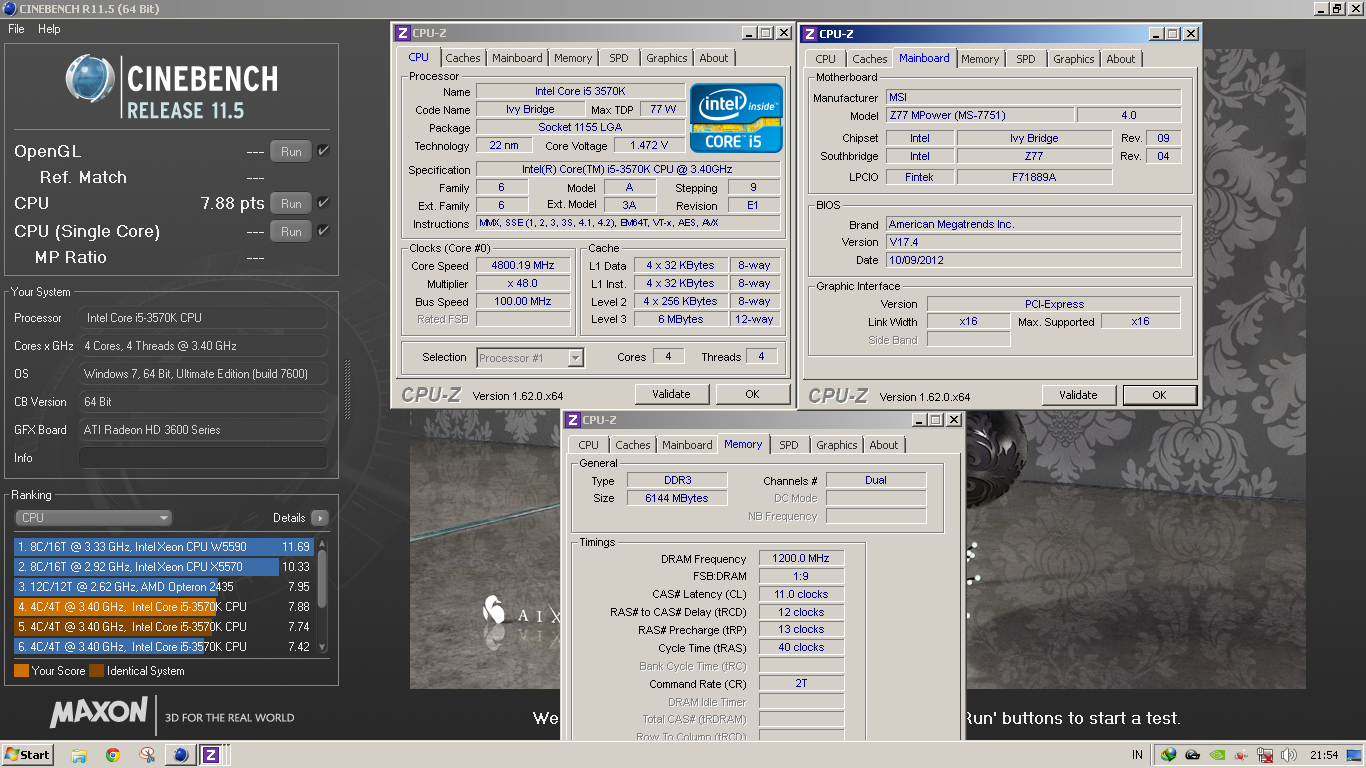The image size is (1366, 768).
Task: Toggle the OpenGL test checkbox
Action: (x=323, y=151)
